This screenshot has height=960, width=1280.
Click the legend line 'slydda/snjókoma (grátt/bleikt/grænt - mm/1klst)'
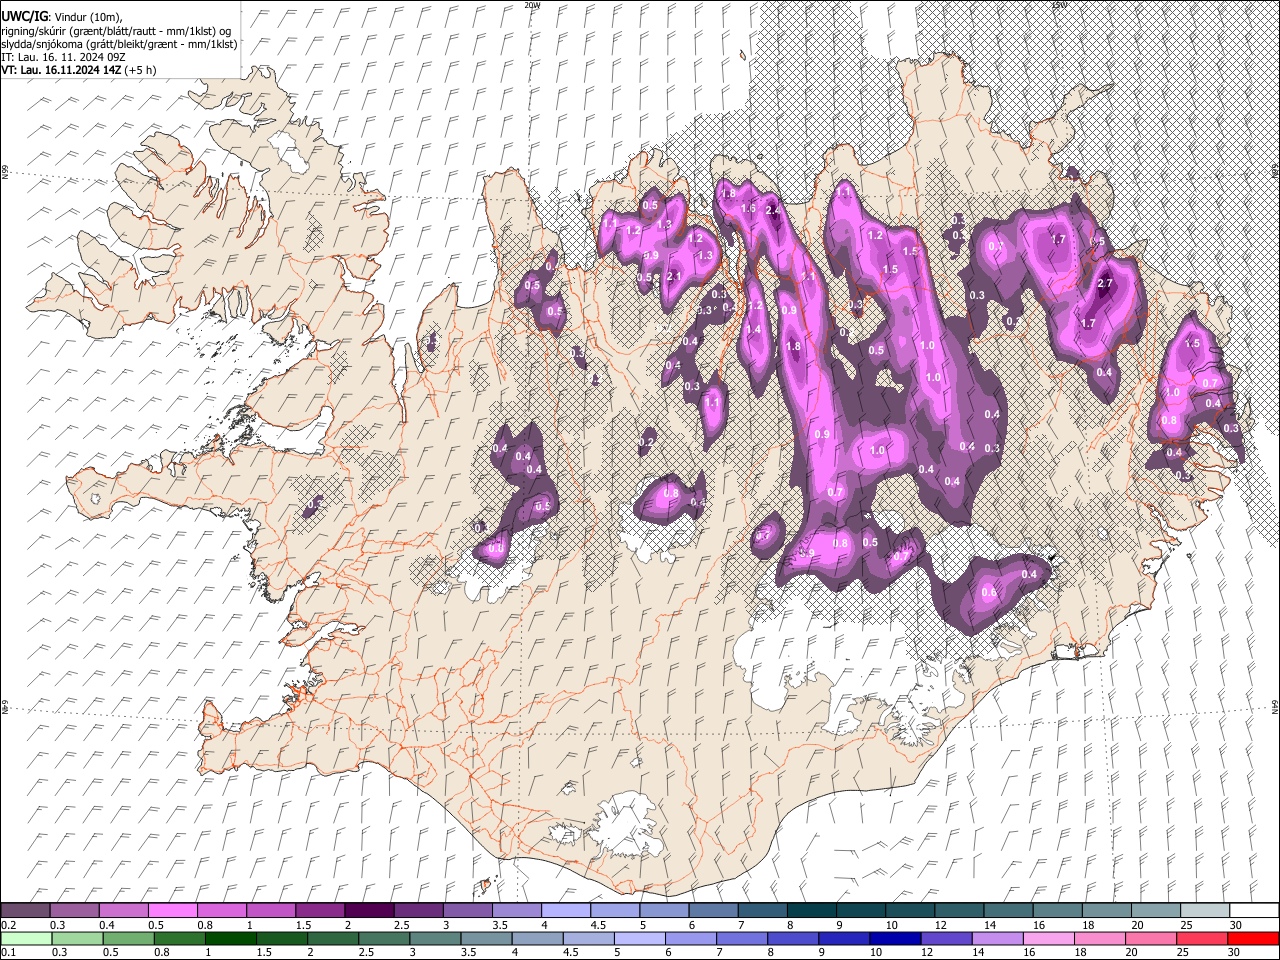(x=119, y=44)
